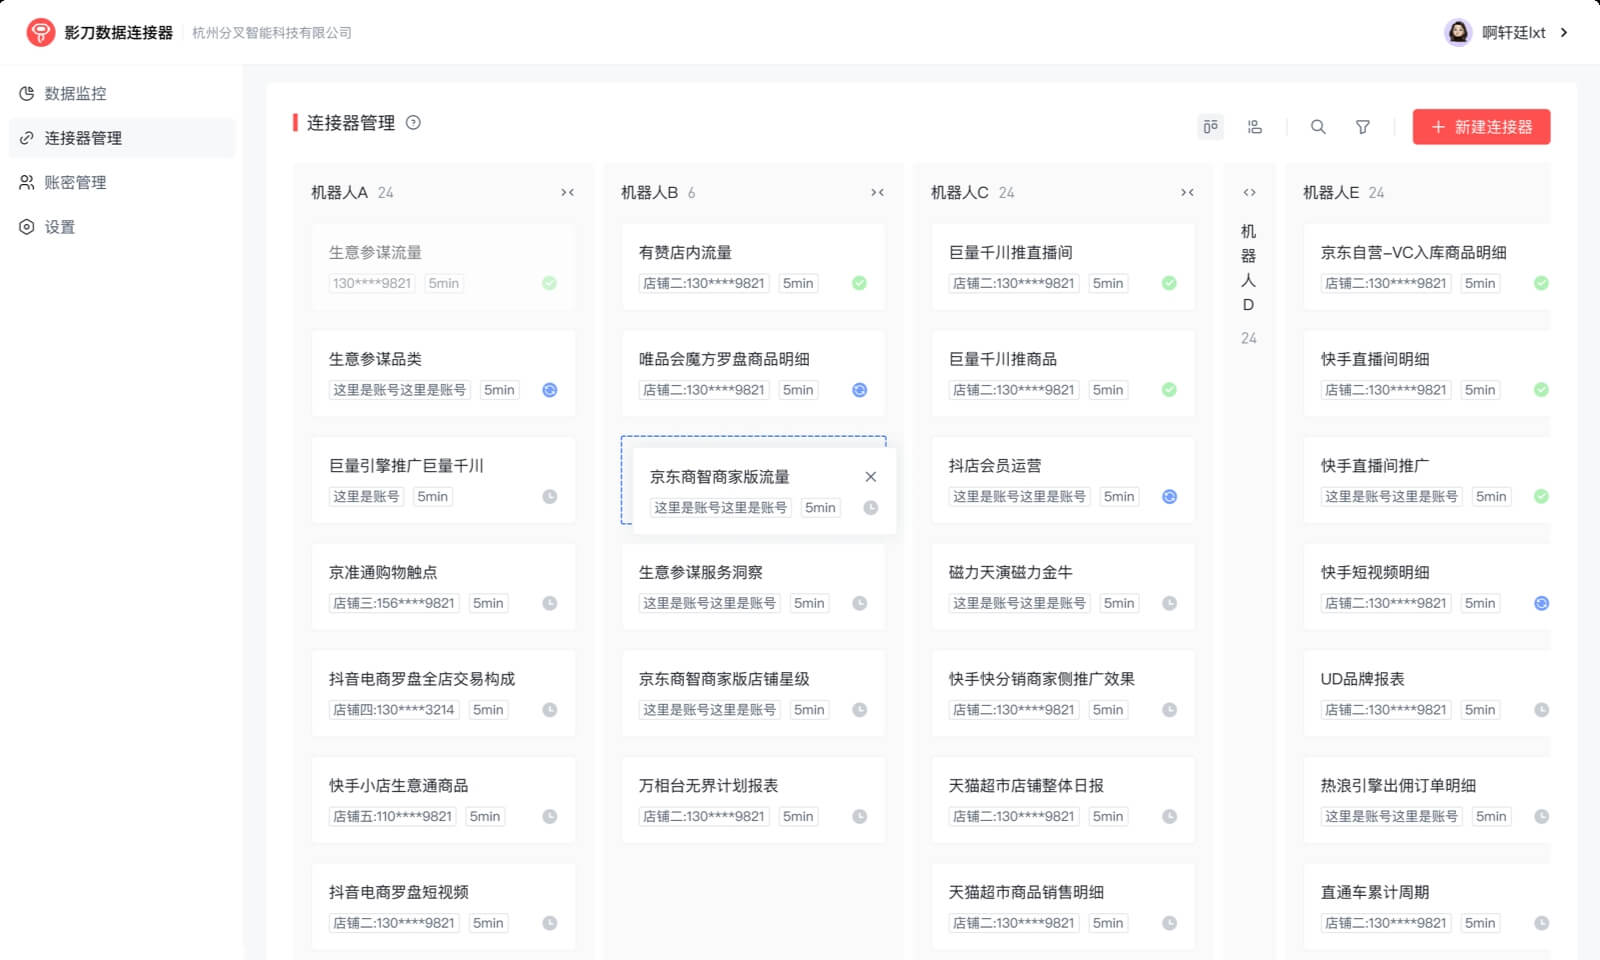Click the 影刀数据连接器 logo icon
This screenshot has height=960, width=1600.
[40, 32]
